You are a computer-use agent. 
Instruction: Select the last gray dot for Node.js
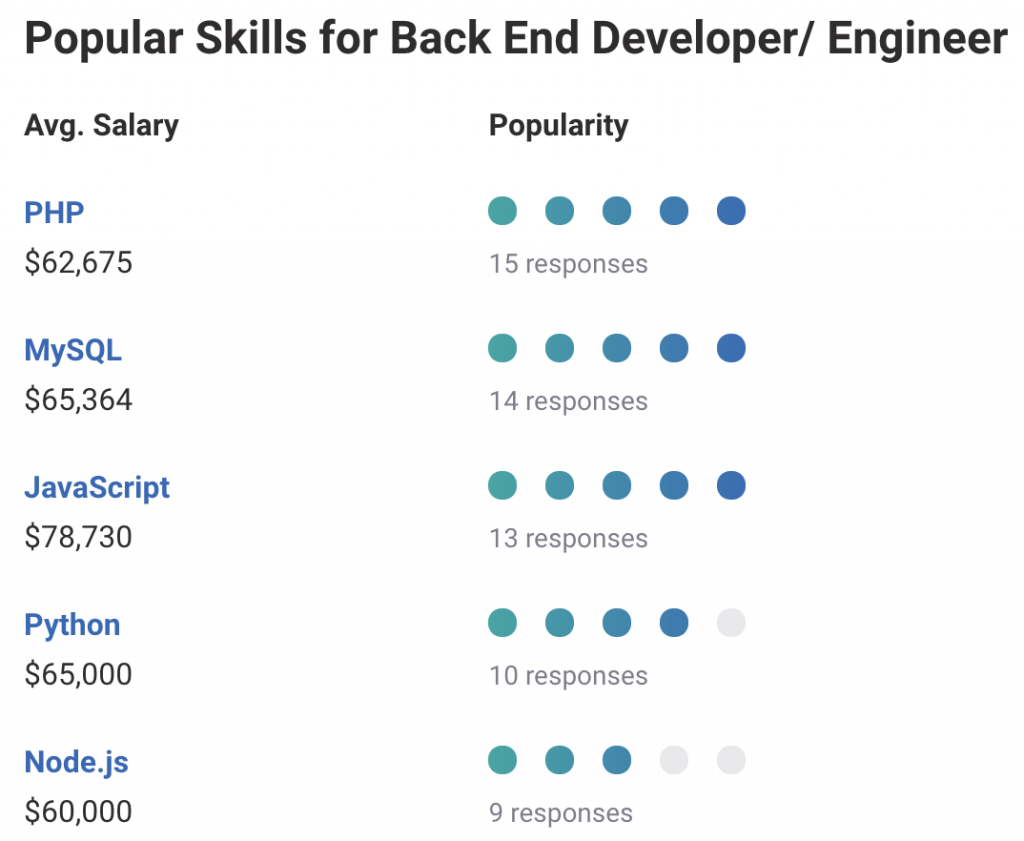731,760
